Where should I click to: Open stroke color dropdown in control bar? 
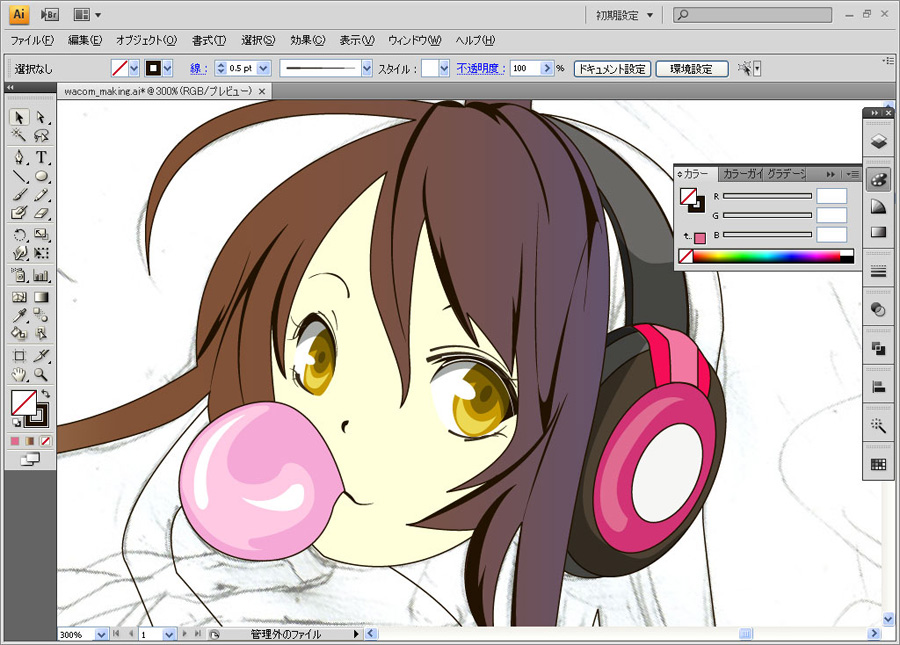[168, 69]
